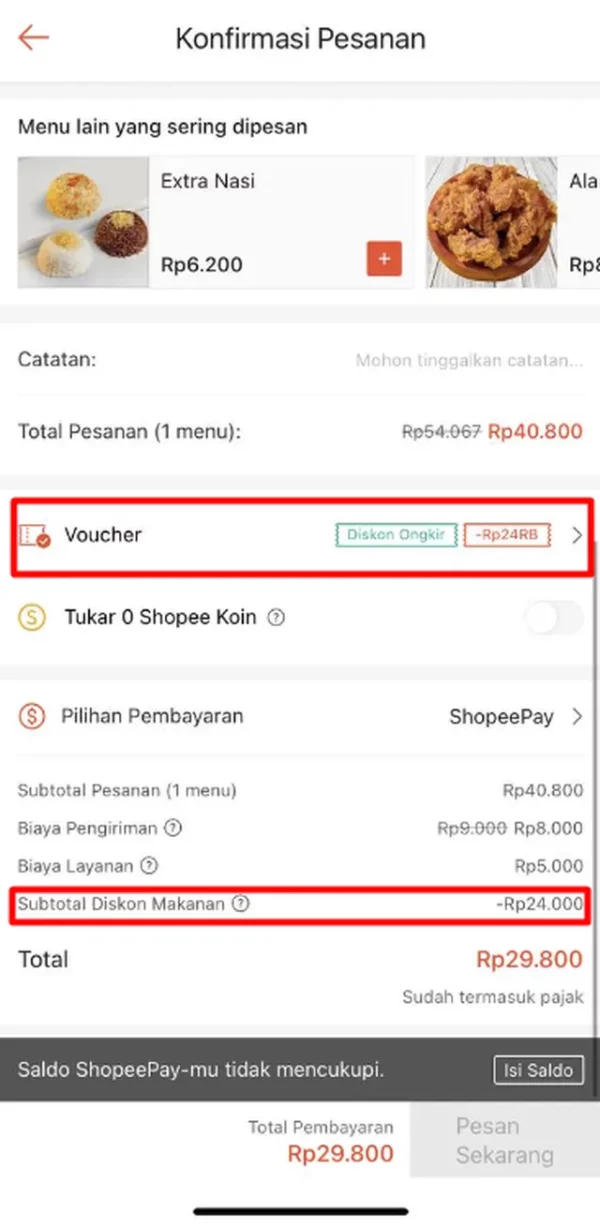This screenshot has width=600, height=1227.
Task: Toggle the Tukar Shopee Koin switch
Action: point(553,618)
